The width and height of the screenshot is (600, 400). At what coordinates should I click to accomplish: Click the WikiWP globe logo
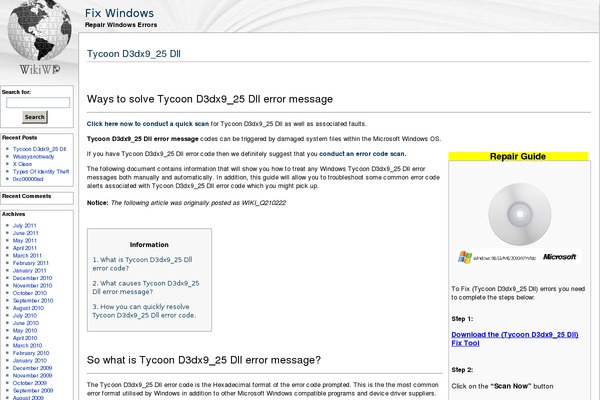[x=39, y=38]
